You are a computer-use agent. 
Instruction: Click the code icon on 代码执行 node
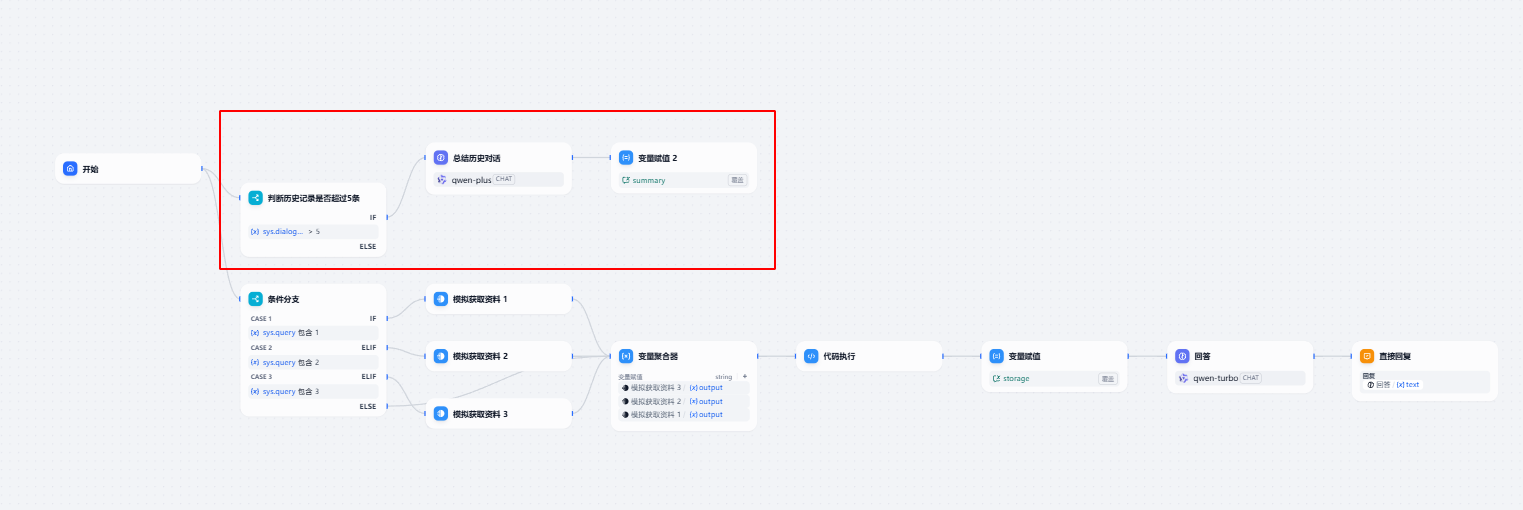click(x=811, y=356)
